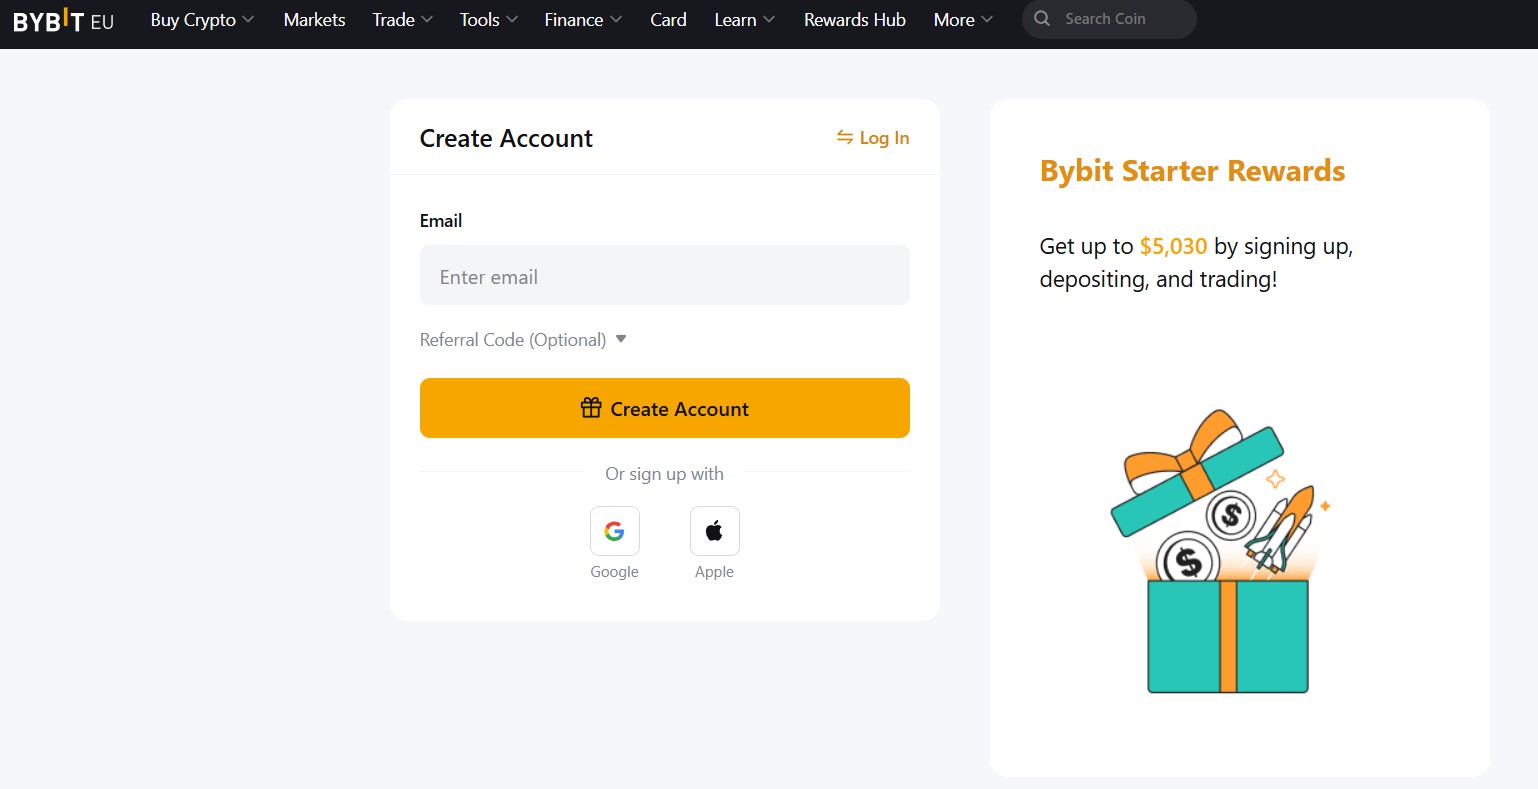Click the Bybit Starter Rewards heading
Image resolution: width=1538 pixels, height=789 pixels.
pos(1192,171)
